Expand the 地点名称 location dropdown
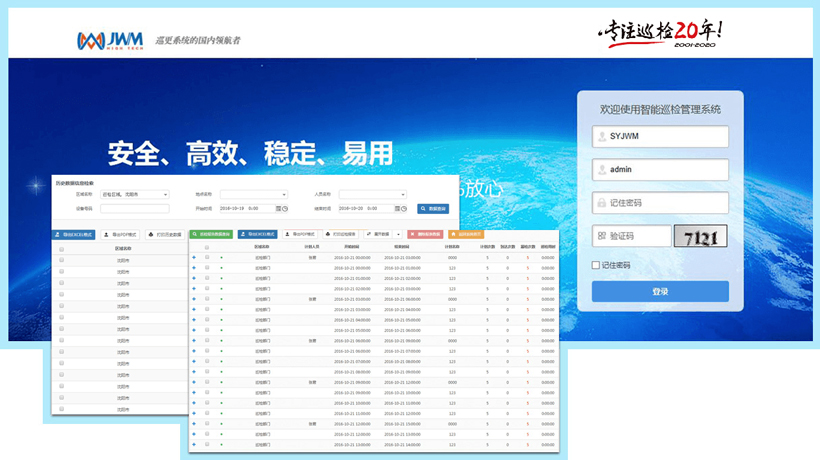The width and height of the screenshot is (820, 460). click(253, 194)
